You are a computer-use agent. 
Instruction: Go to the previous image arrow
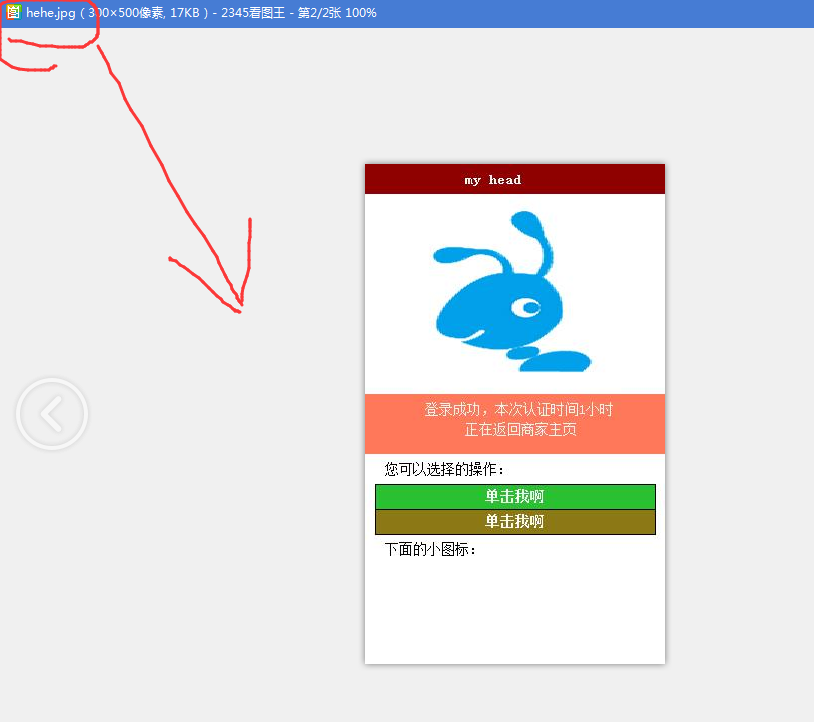(x=52, y=414)
